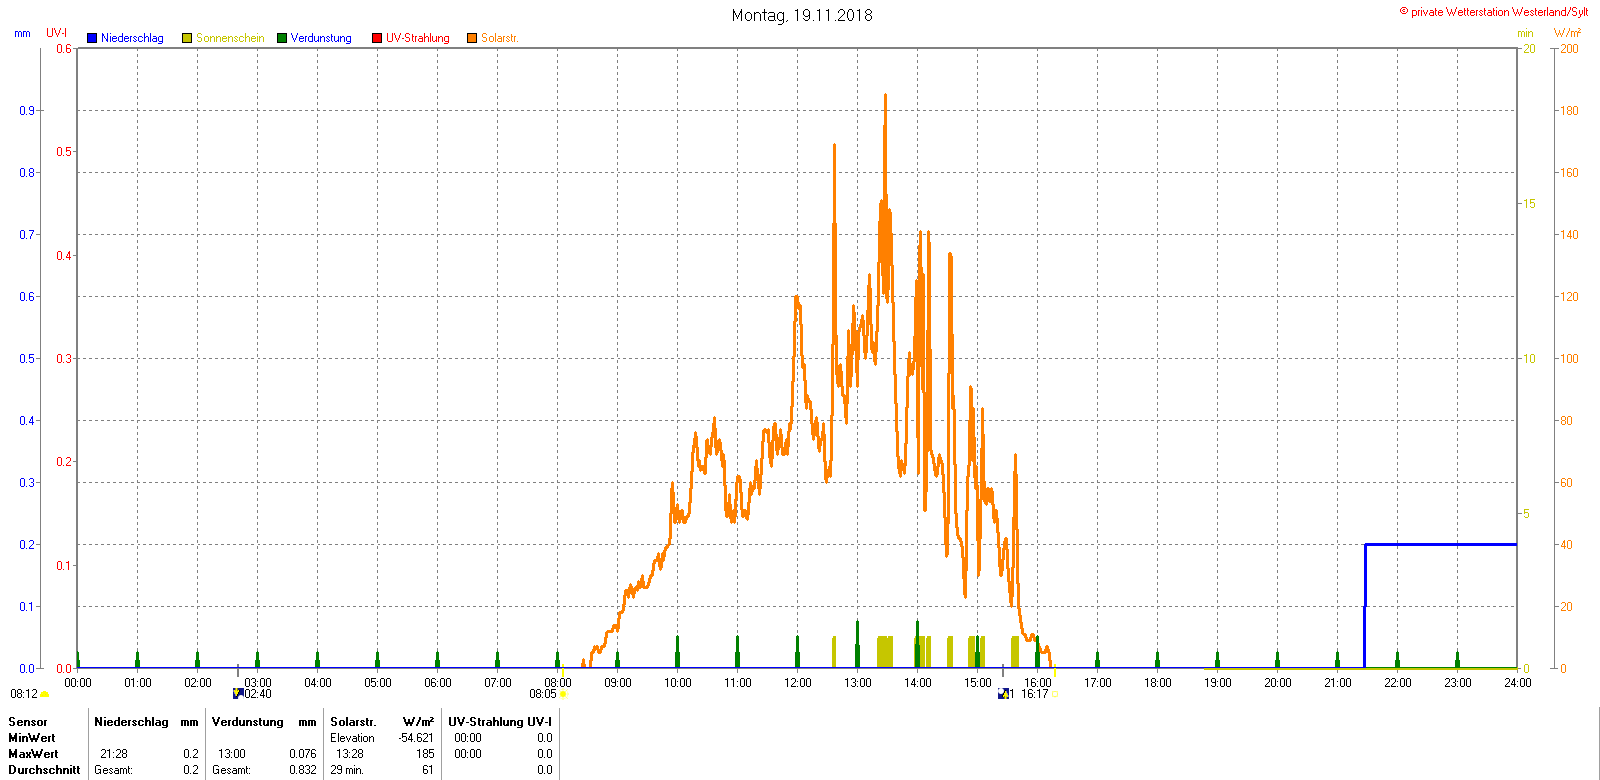Click the Solarstr. column header in table
Screen dimensions: 1600x780
tap(353, 722)
